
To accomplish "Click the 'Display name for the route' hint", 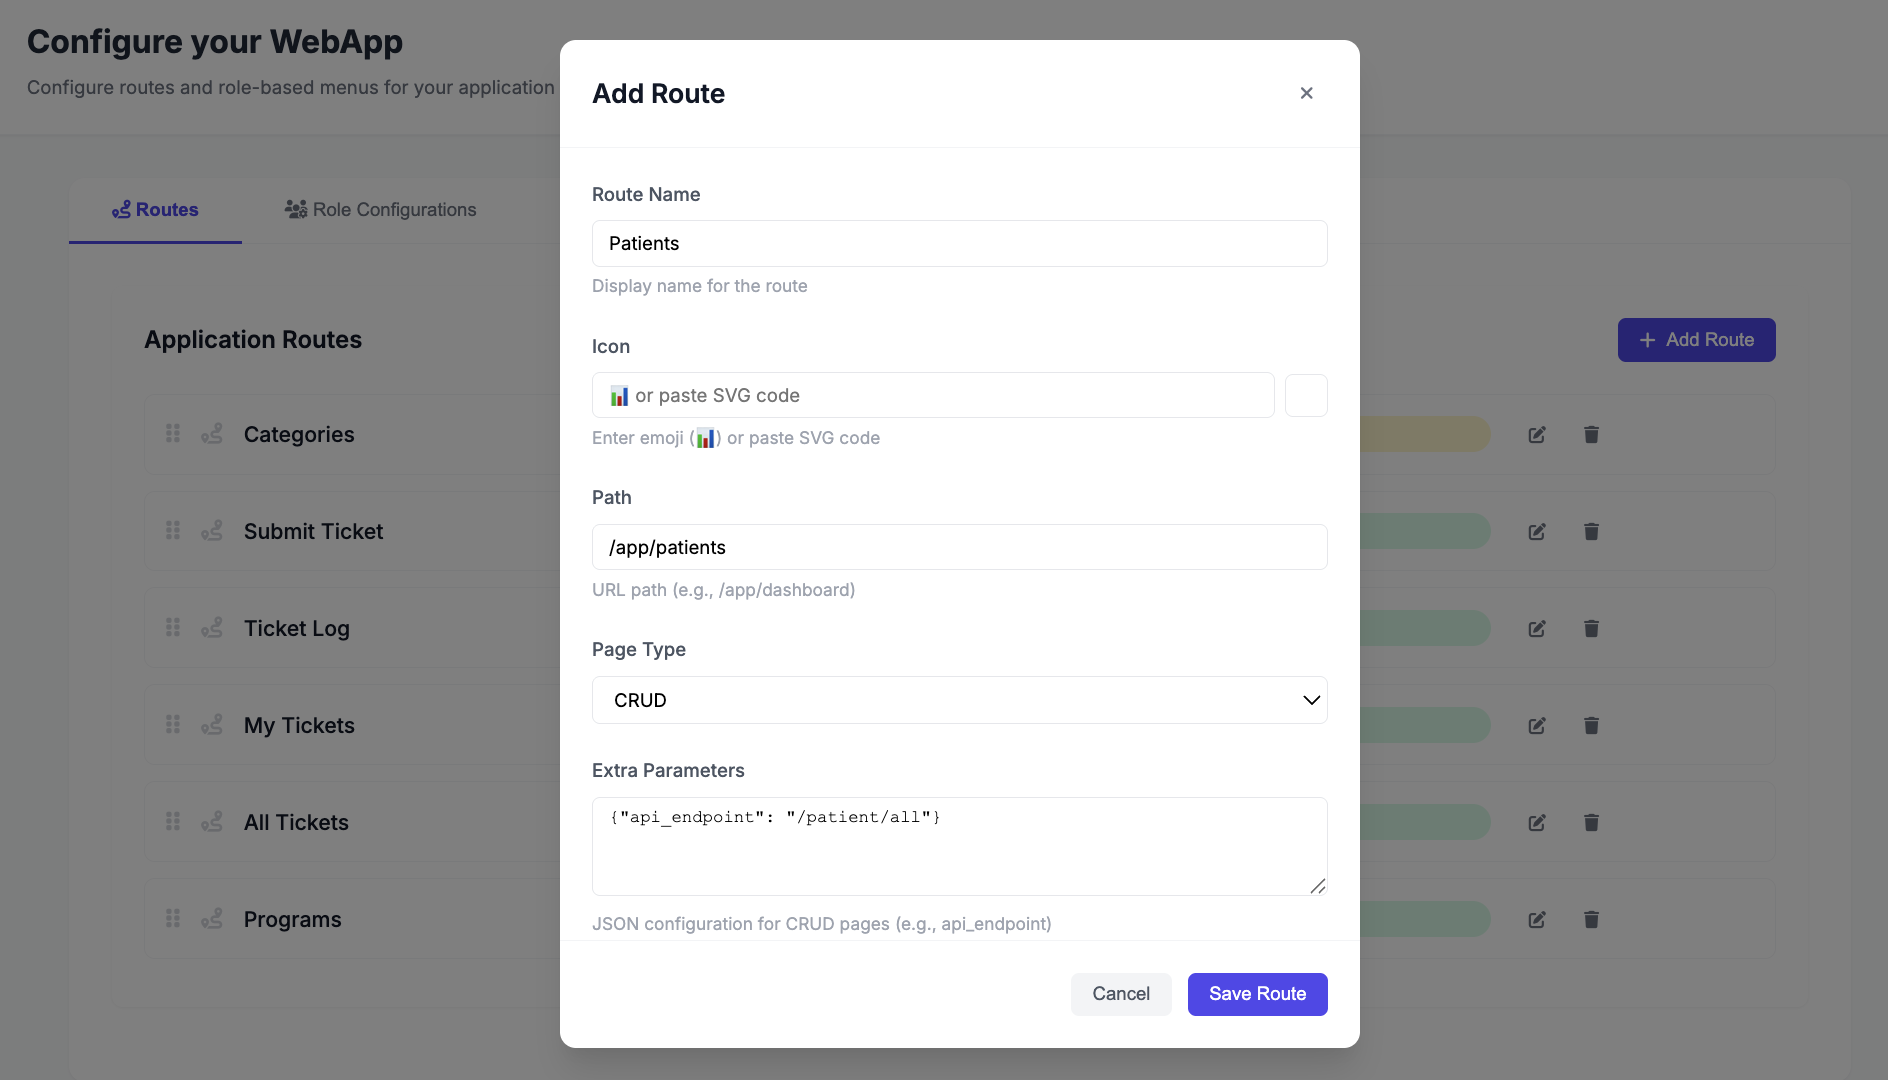I will tap(700, 286).
